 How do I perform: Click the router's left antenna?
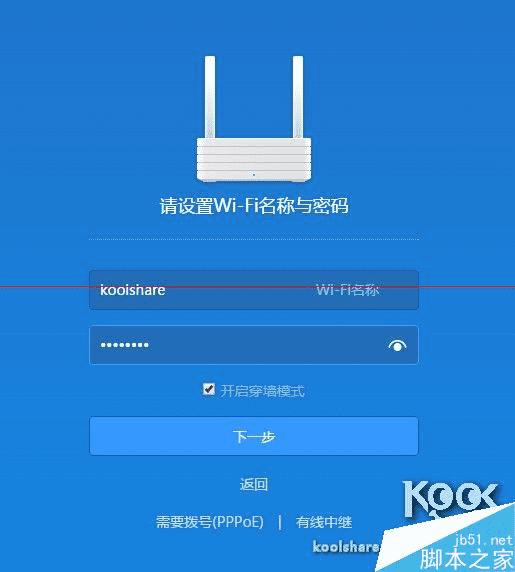click(210, 97)
